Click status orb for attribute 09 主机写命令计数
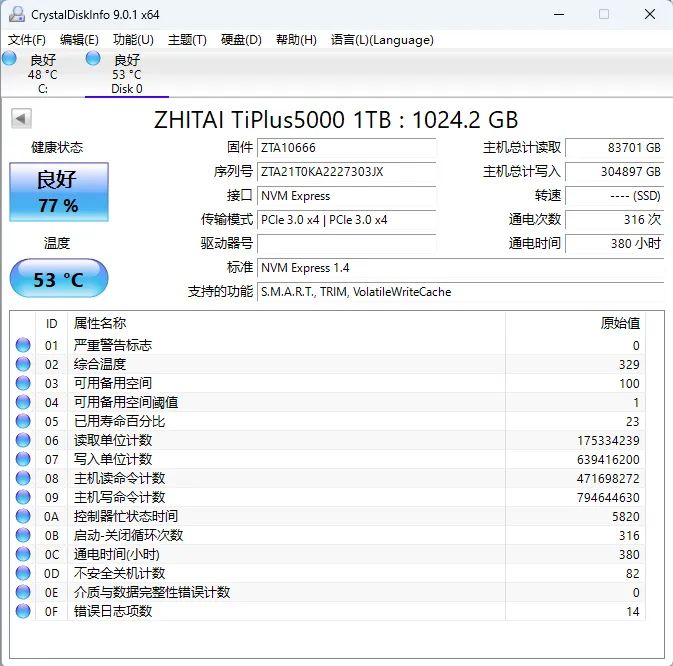This screenshot has height=666, width=673. [23, 497]
